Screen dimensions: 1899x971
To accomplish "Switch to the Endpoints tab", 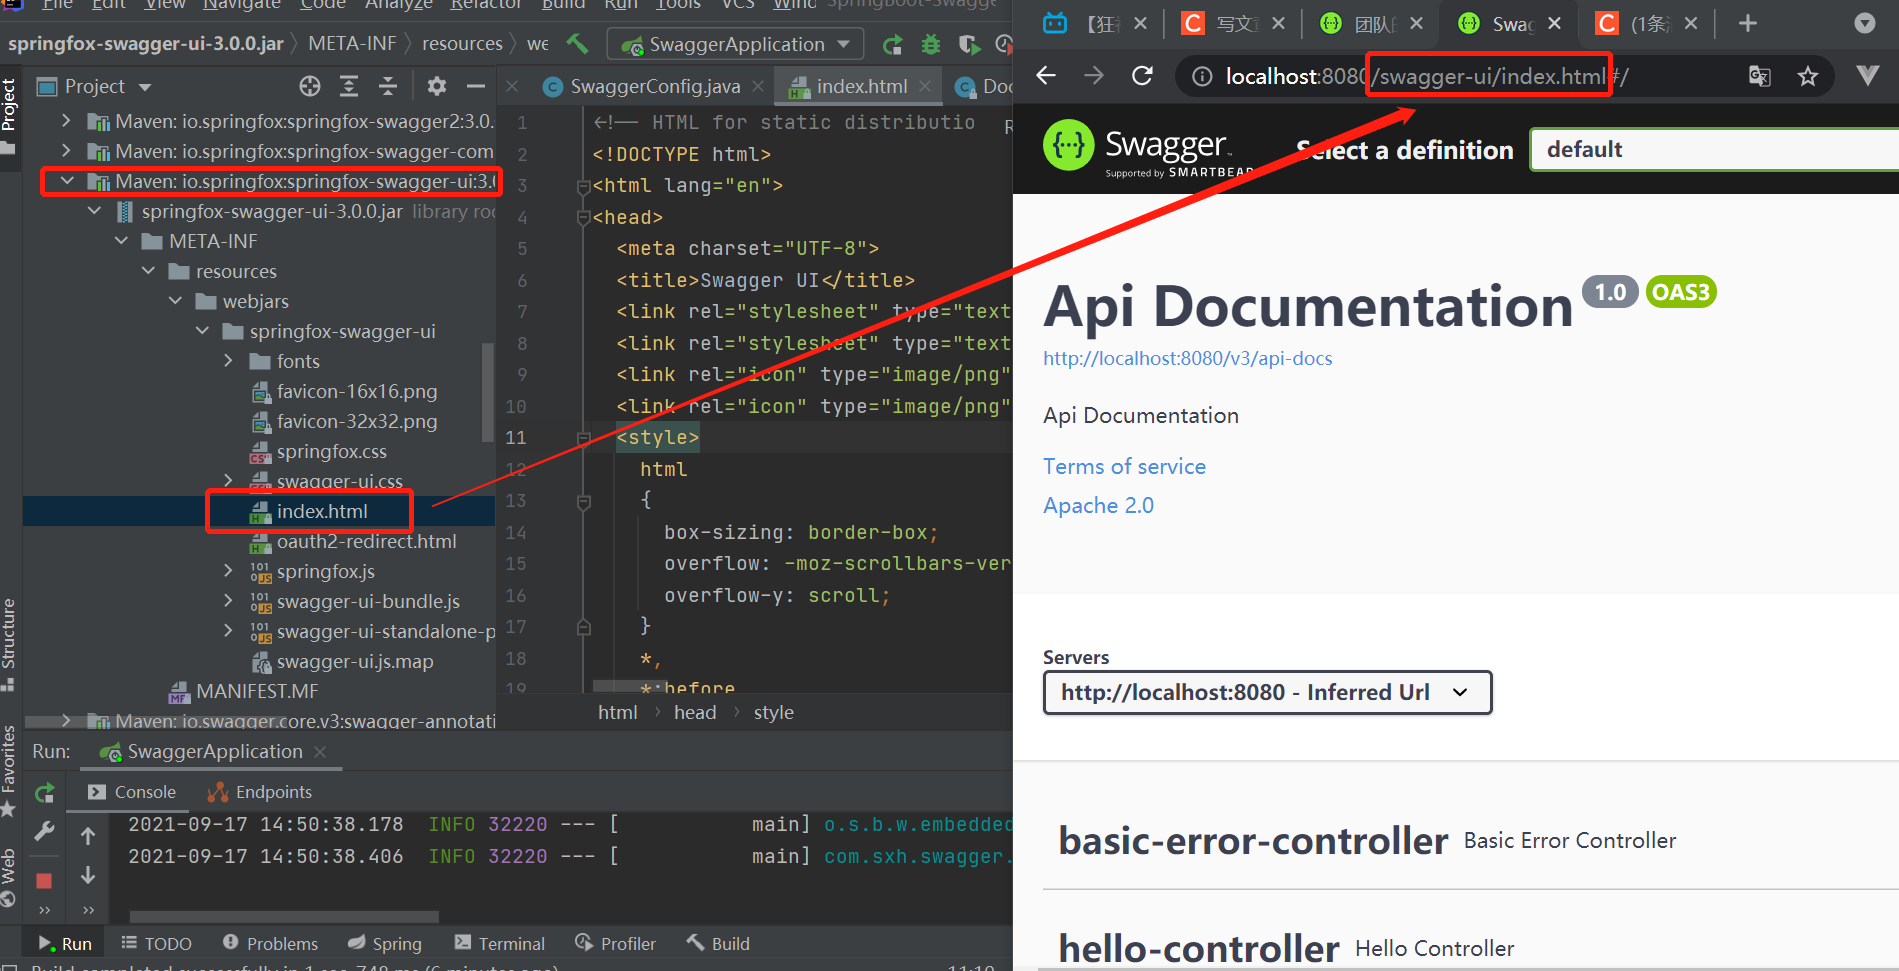I will point(260,792).
